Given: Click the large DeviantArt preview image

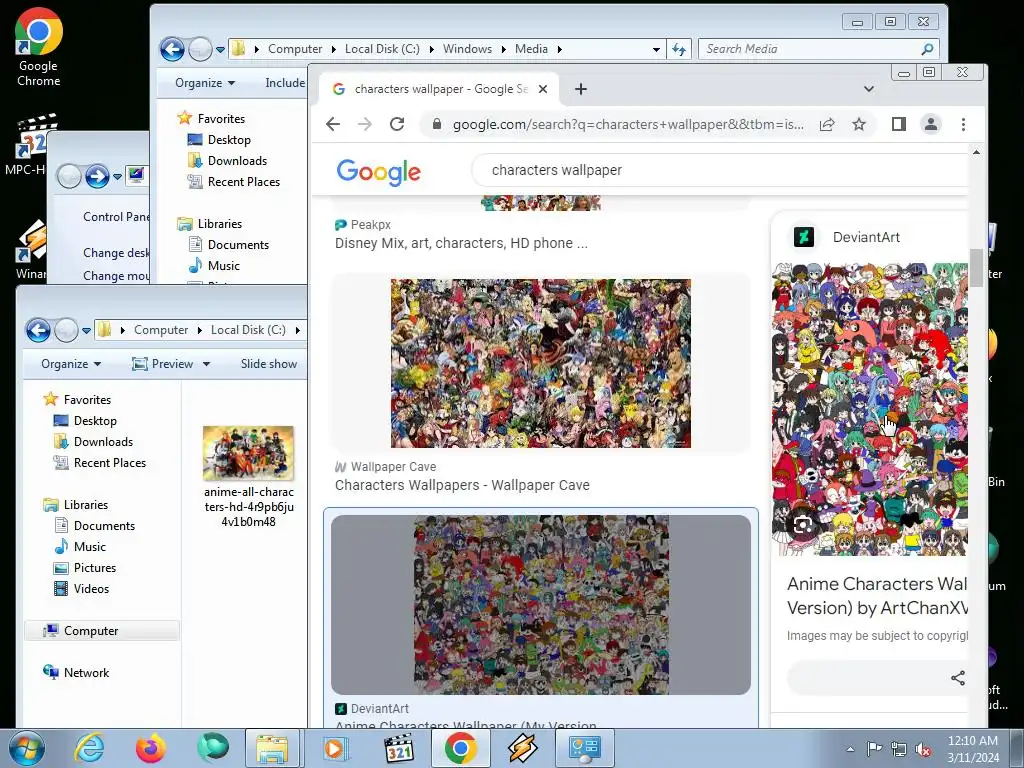Looking at the screenshot, I should (x=870, y=409).
